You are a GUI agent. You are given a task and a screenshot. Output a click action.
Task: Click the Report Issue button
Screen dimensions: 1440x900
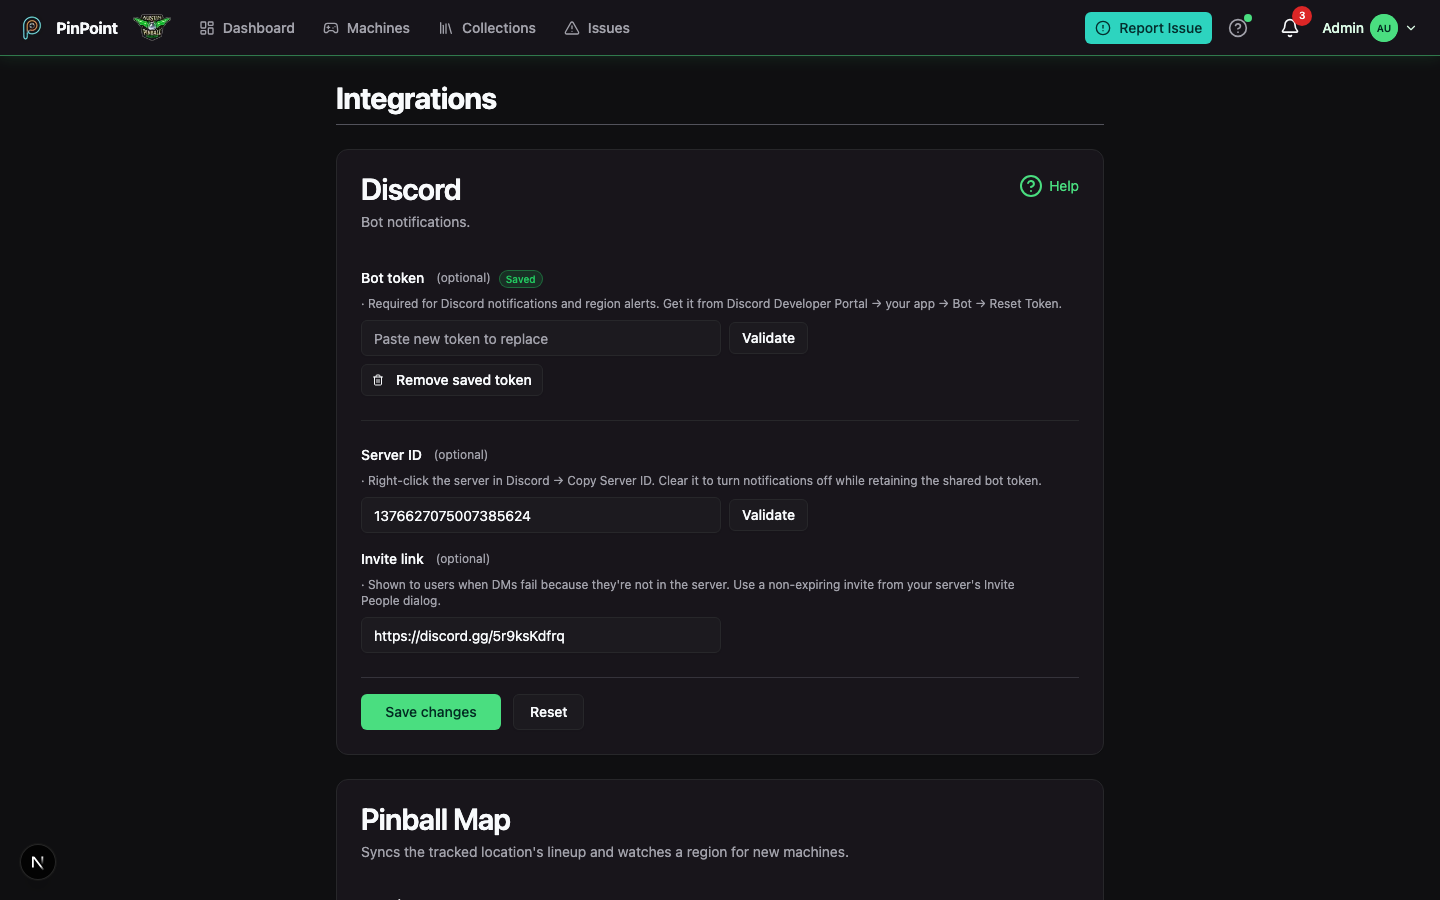[x=1148, y=28]
